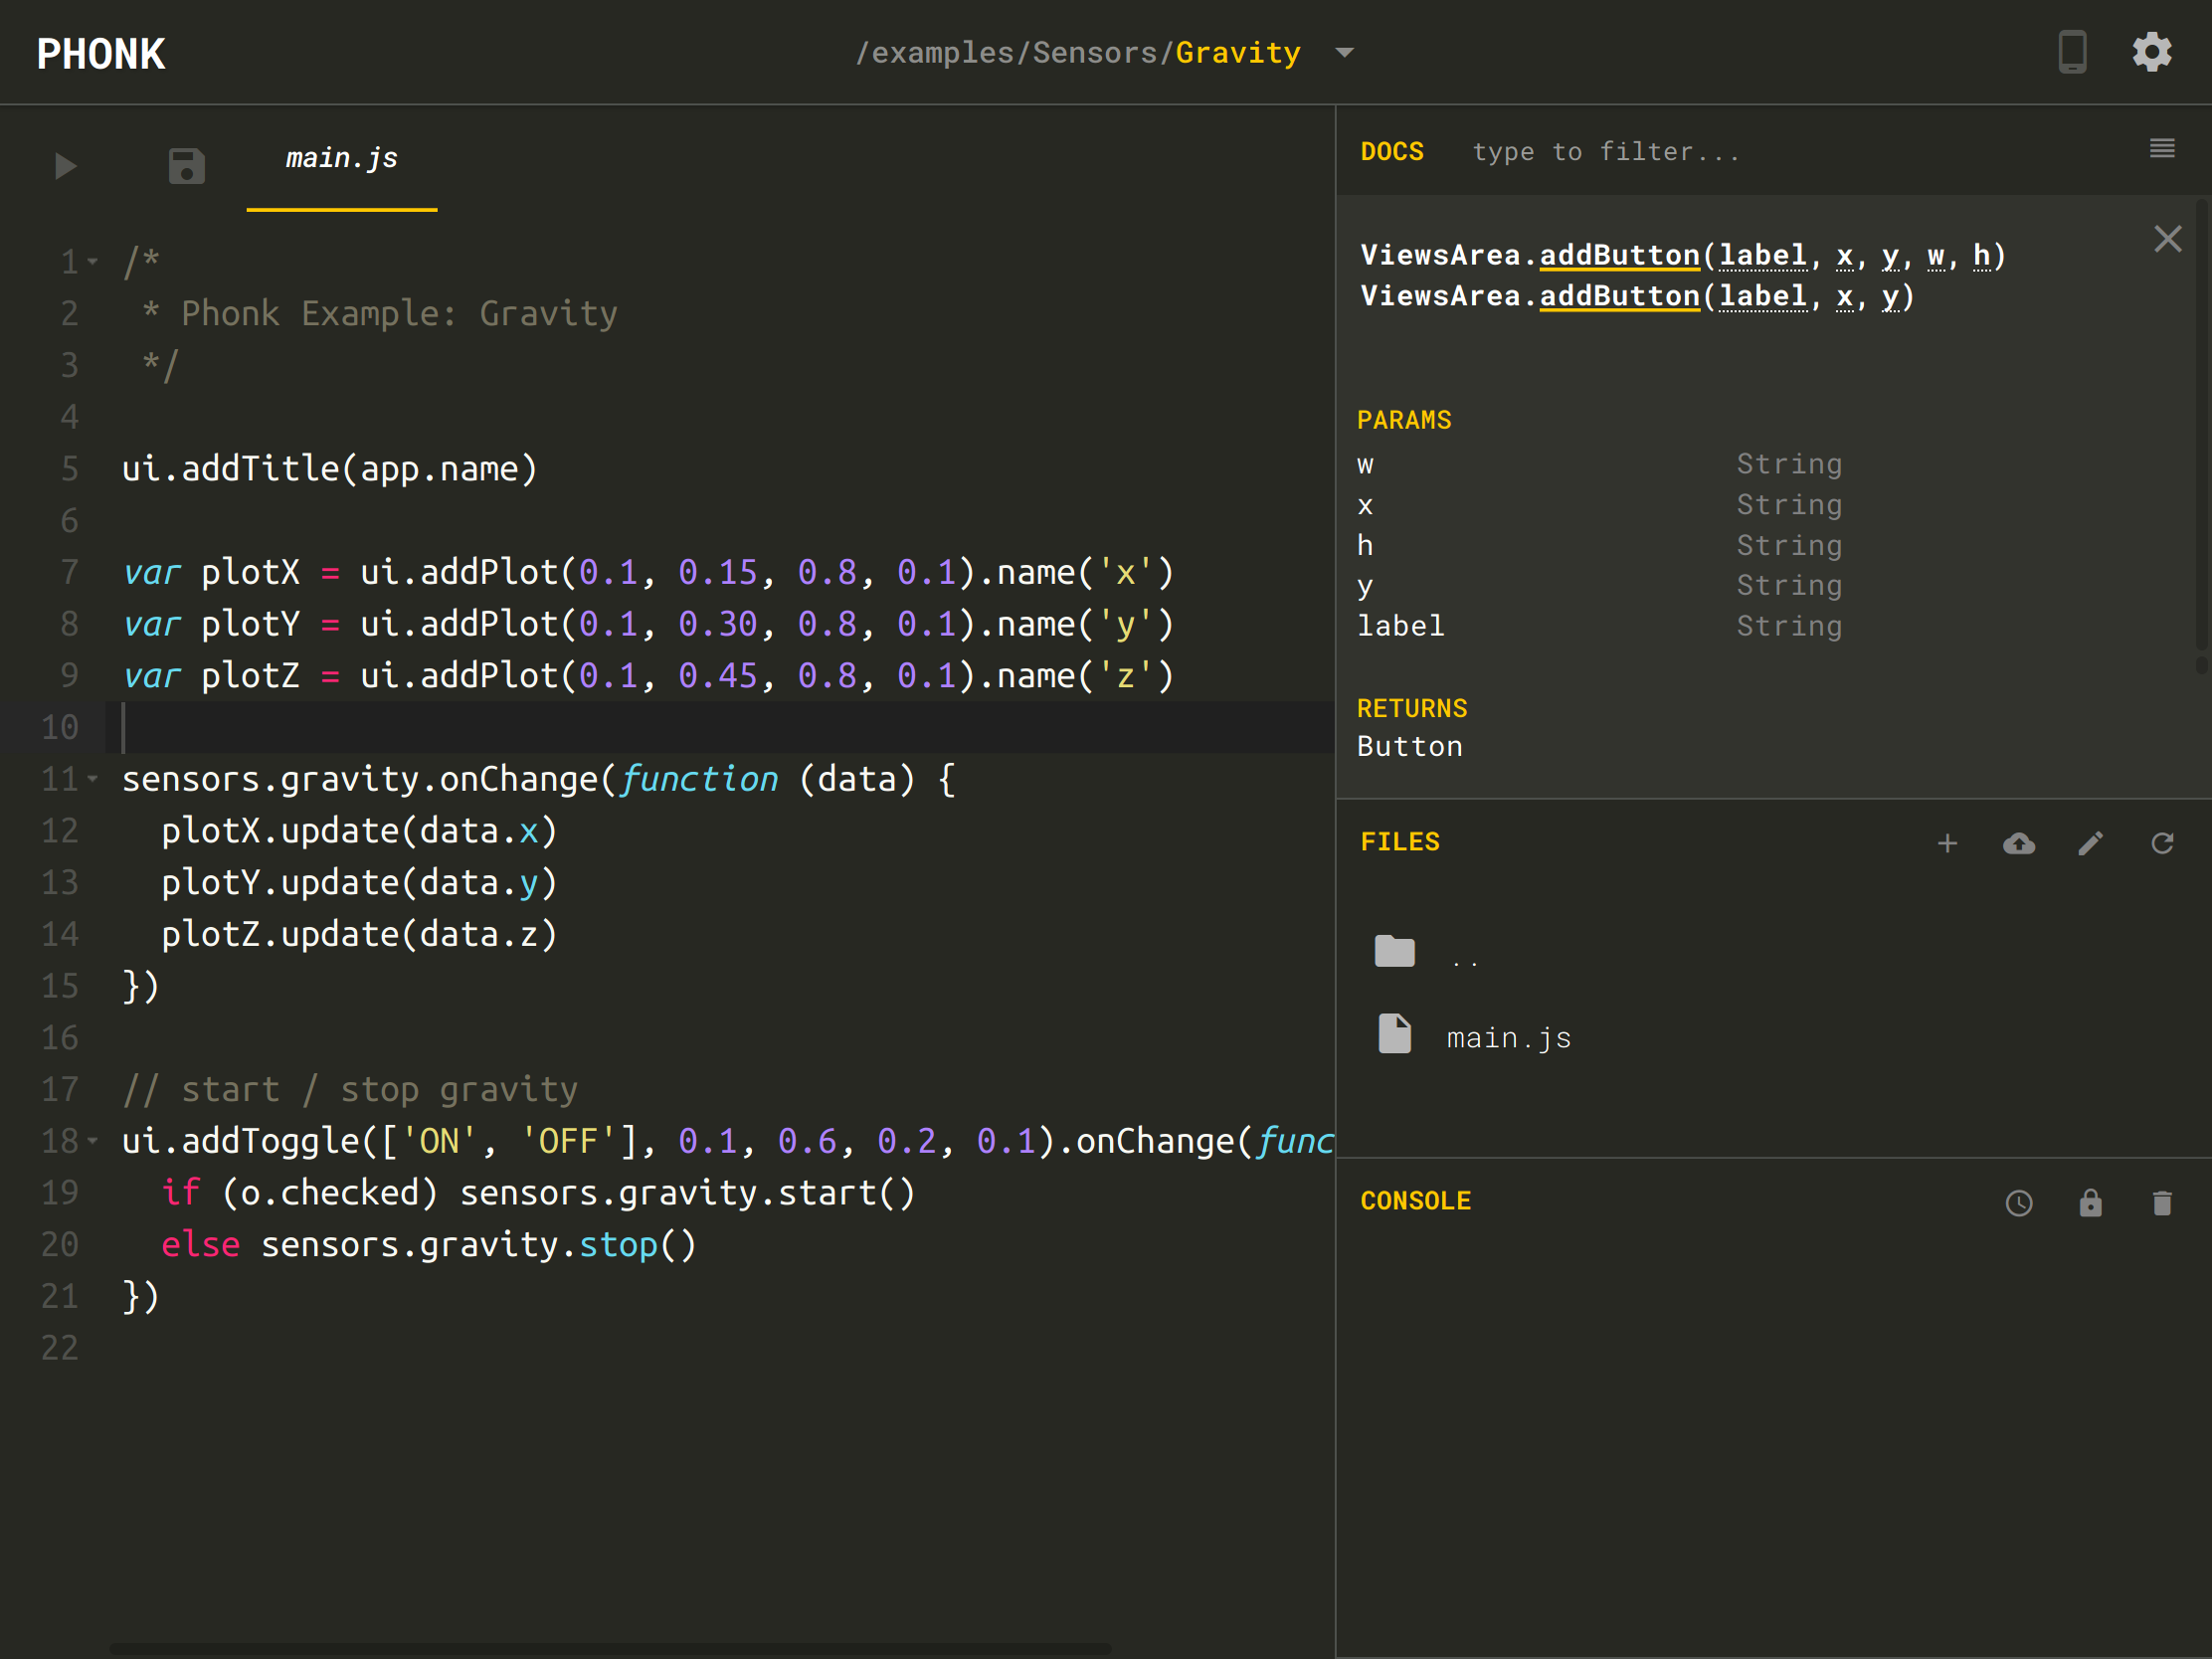The height and width of the screenshot is (1659, 2212).
Task: Upload a file using cloud icon
Action: tap(2019, 843)
